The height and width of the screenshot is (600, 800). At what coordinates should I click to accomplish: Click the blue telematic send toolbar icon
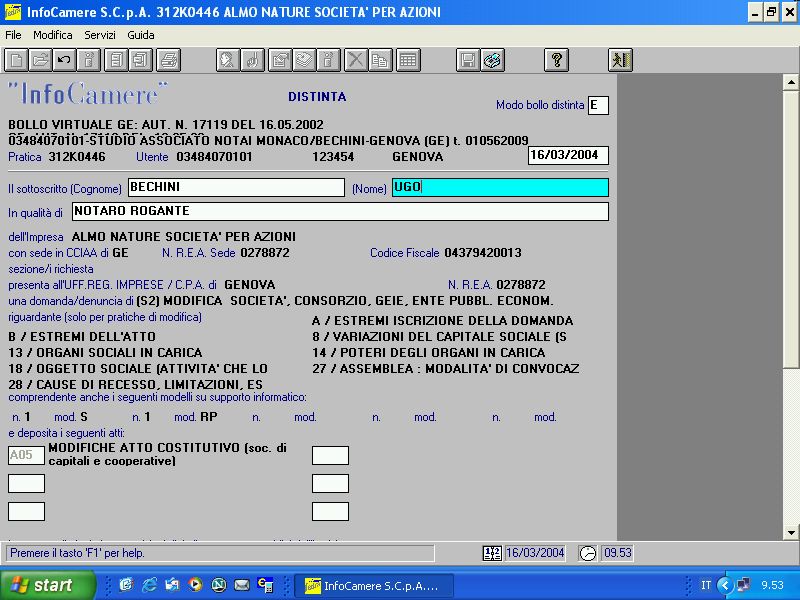492,60
